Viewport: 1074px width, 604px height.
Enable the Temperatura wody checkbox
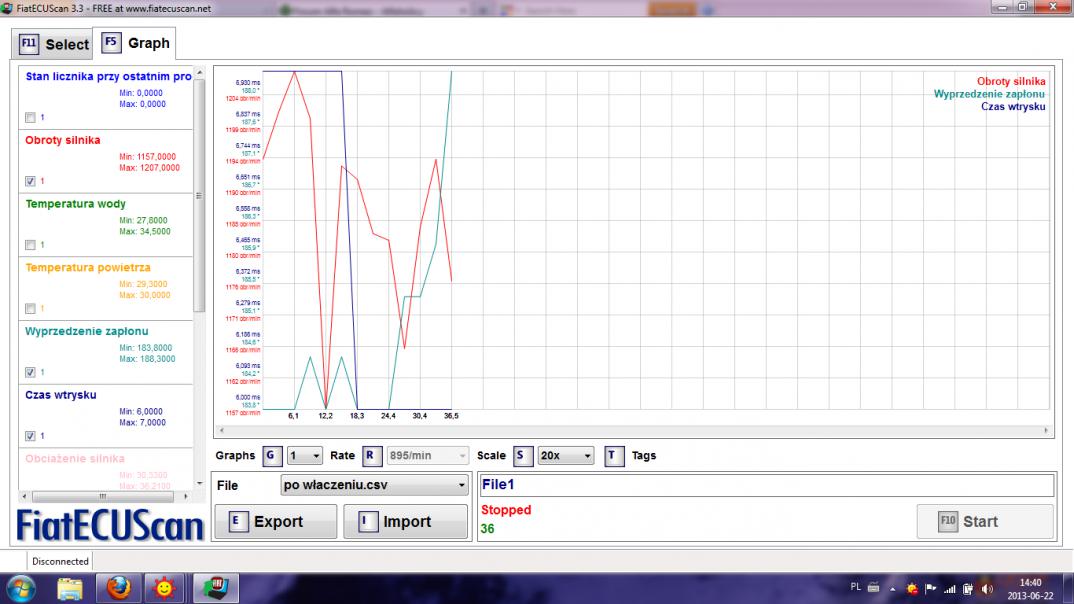tap(30, 245)
